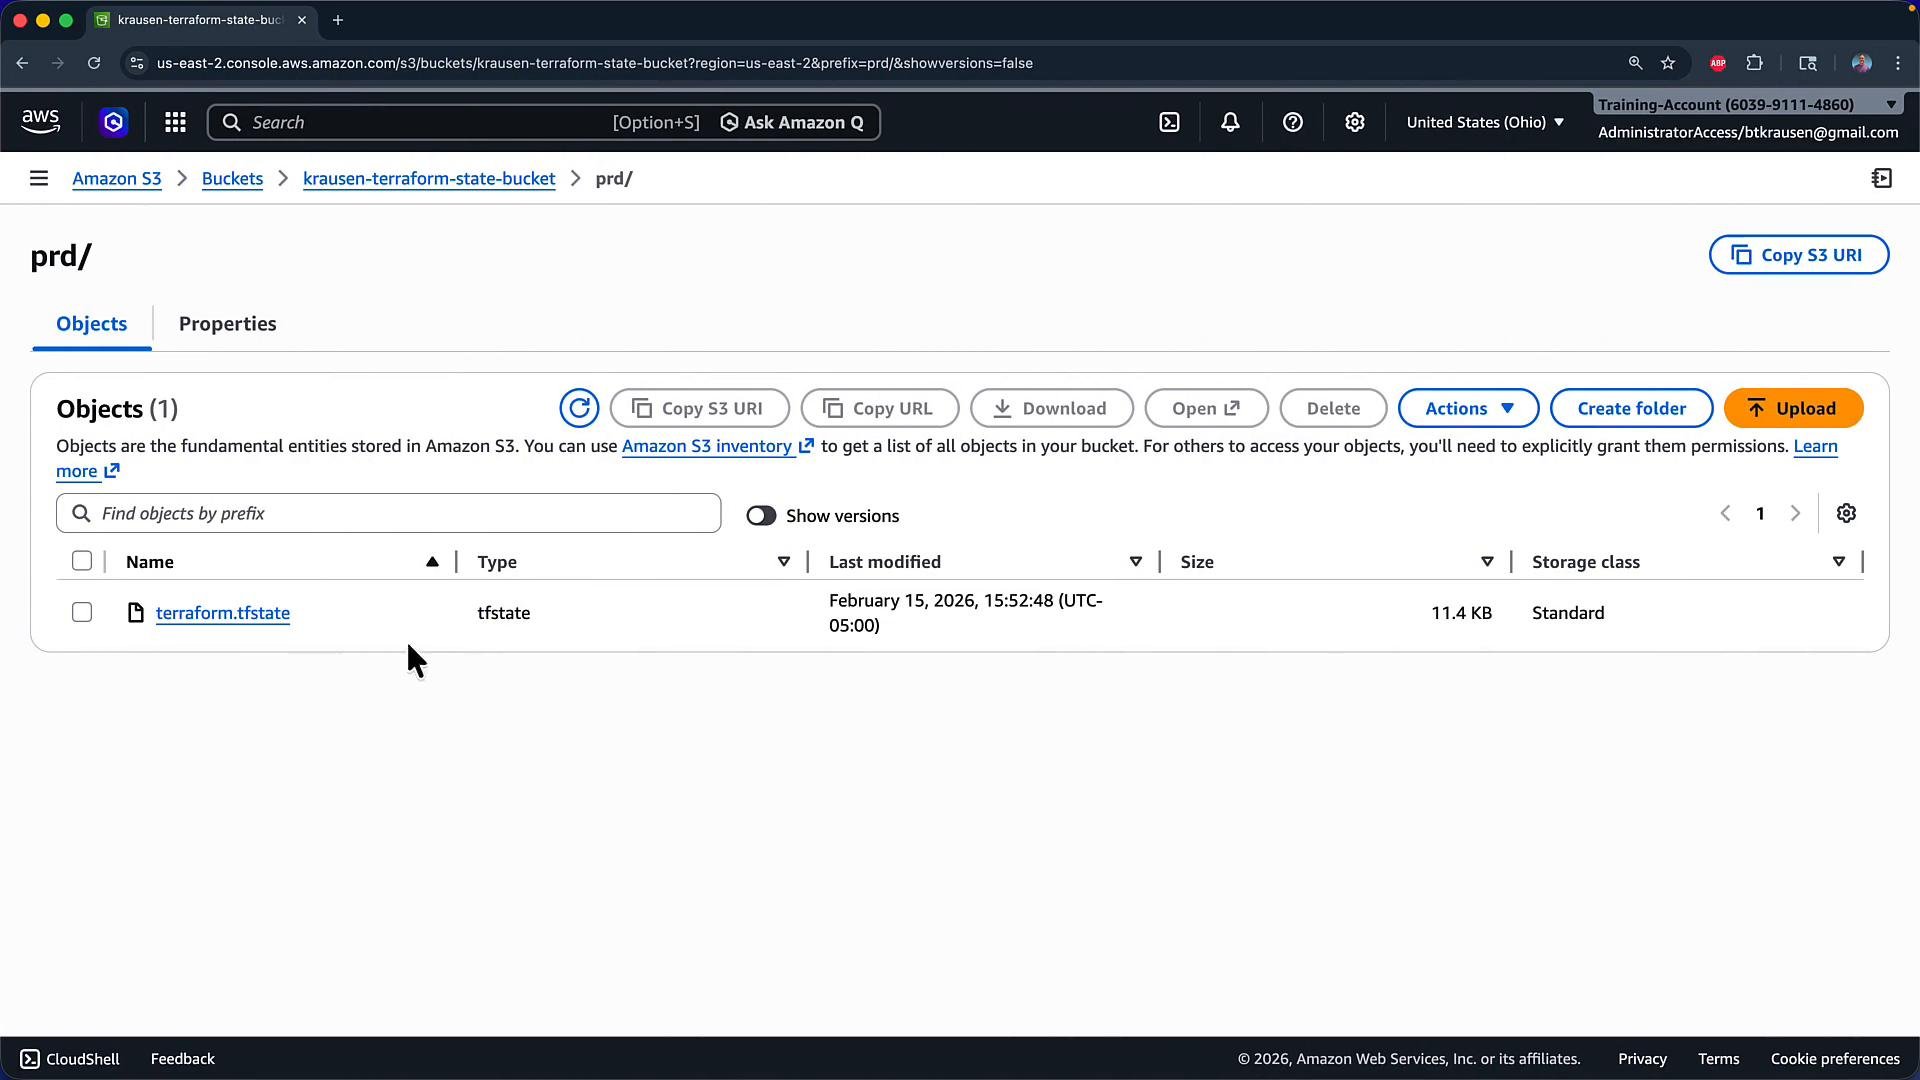Expand the Training-Account menu

(1747, 104)
